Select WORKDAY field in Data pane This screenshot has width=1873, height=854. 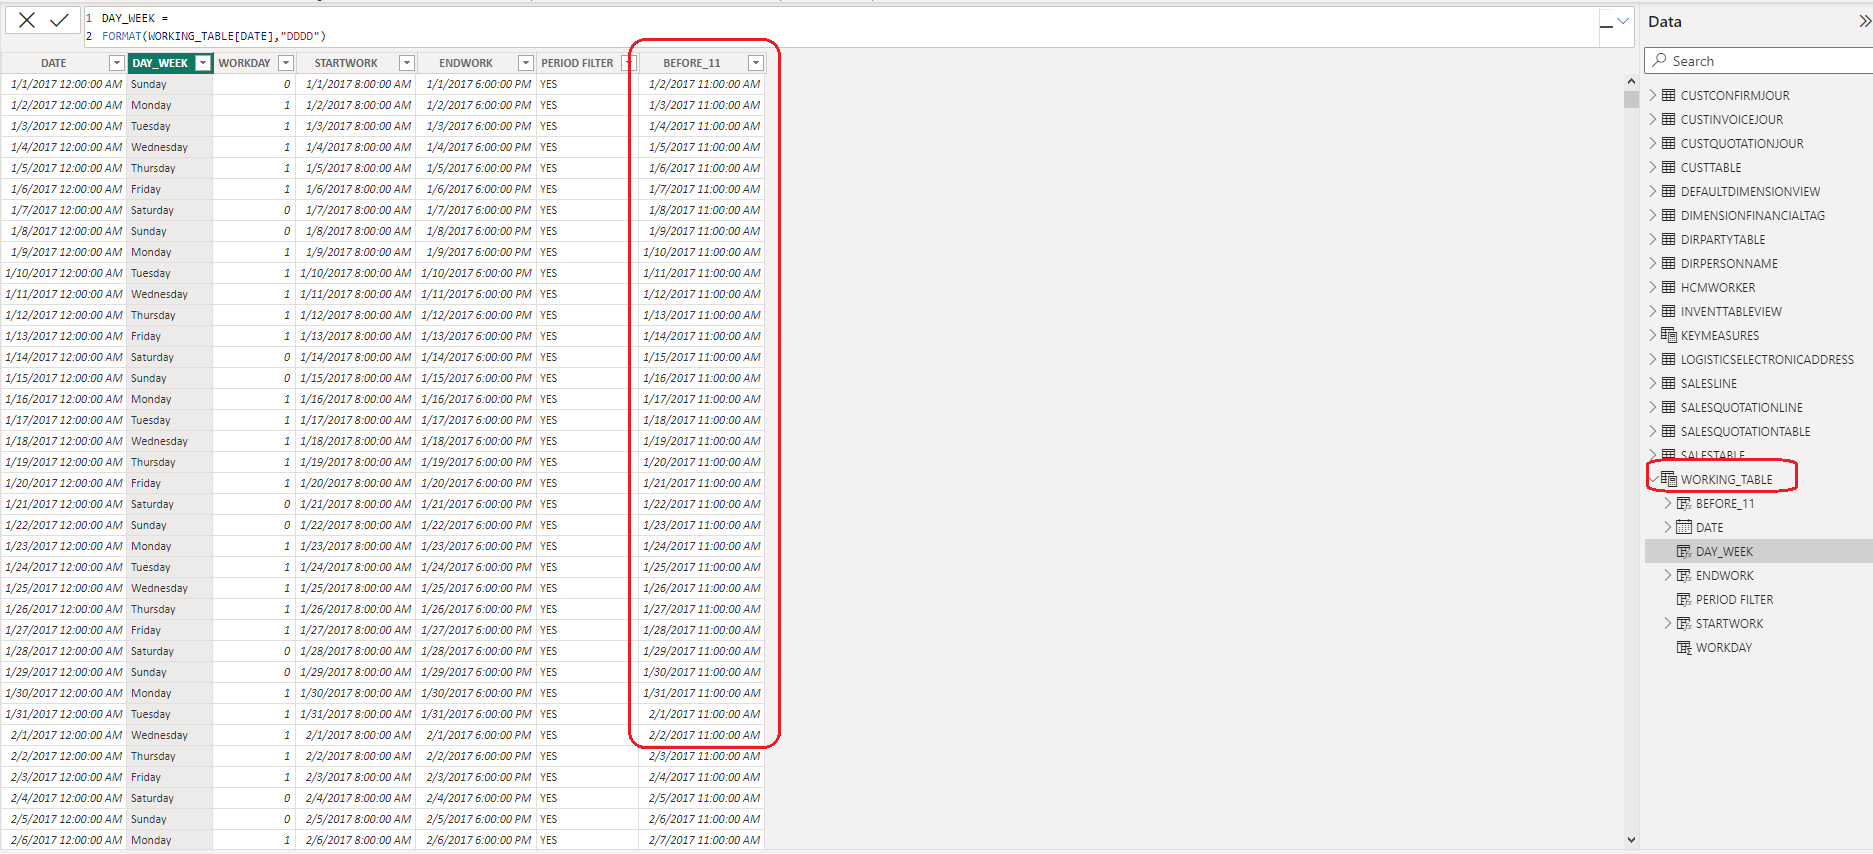coord(1724,648)
